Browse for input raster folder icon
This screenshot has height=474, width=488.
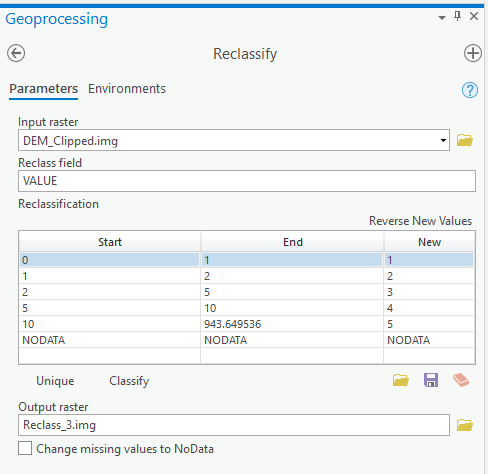(465, 140)
